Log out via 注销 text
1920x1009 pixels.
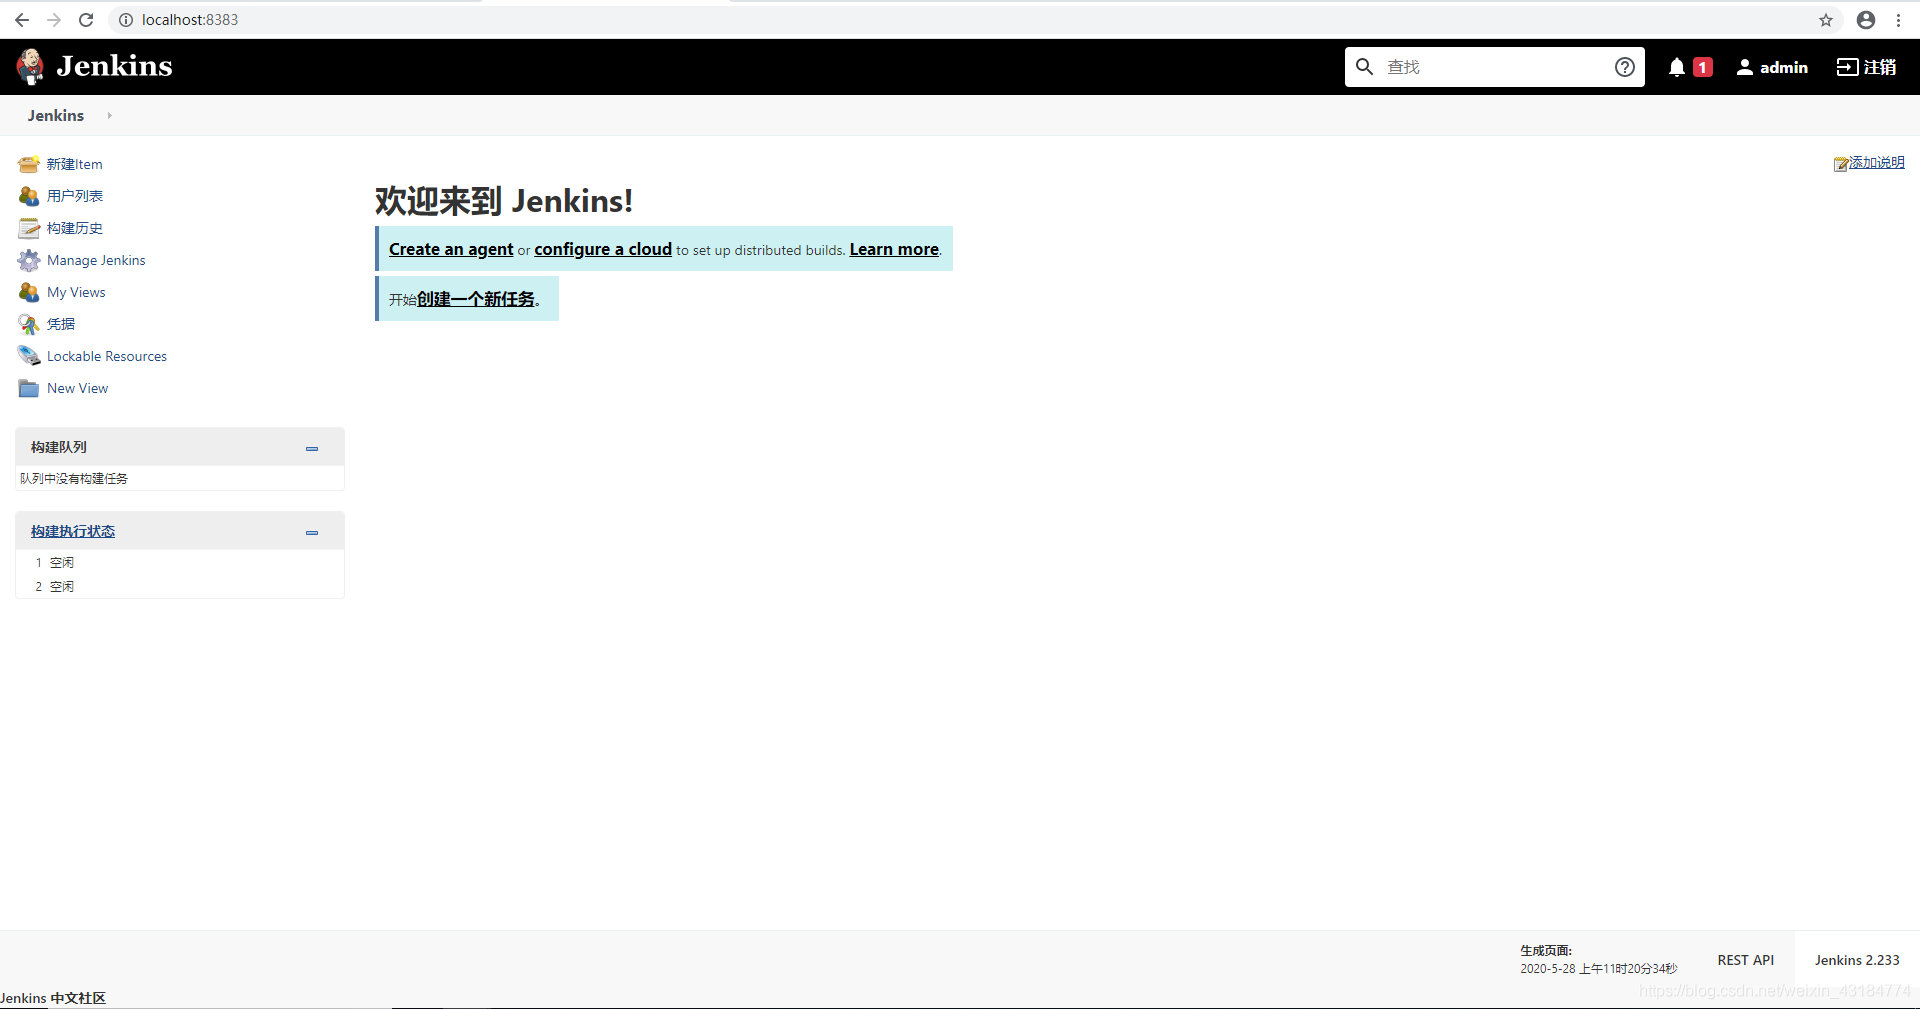pyautogui.click(x=1880, y=67)
